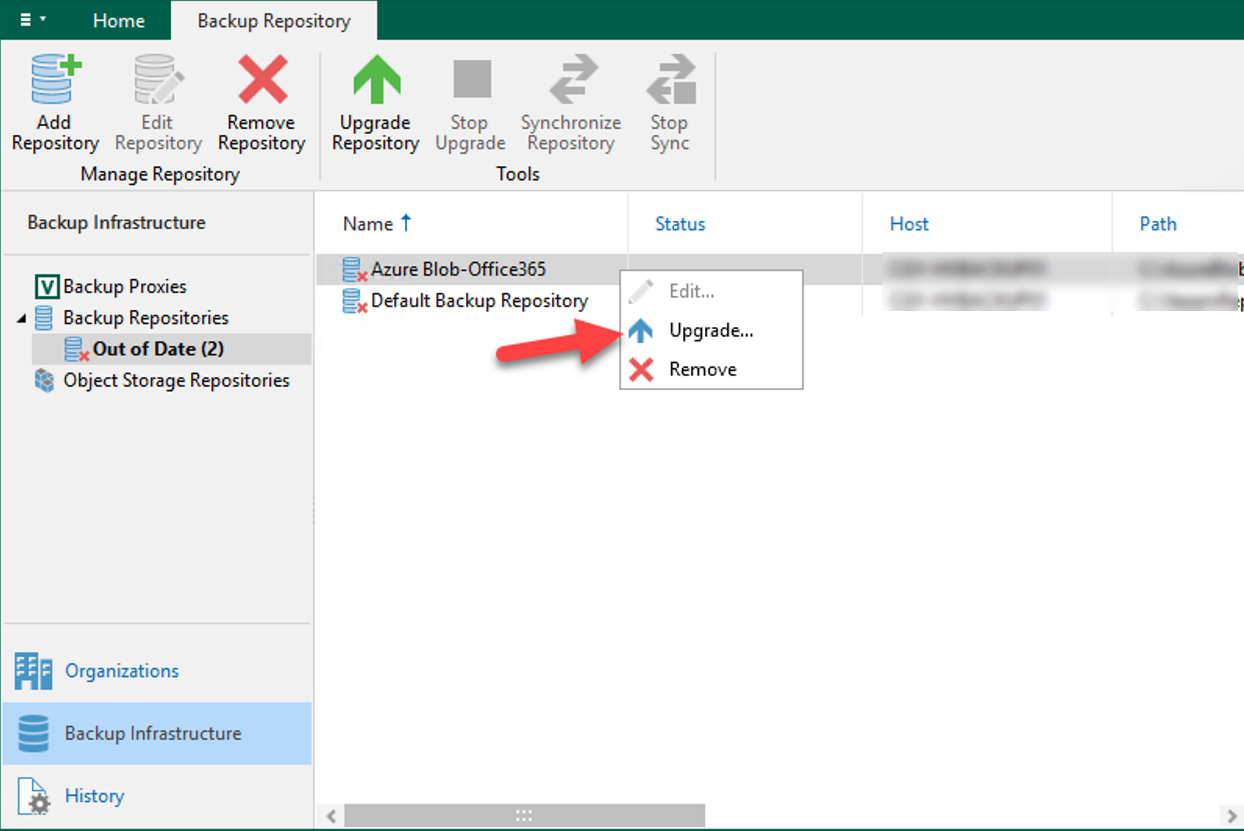Viewport: 1244px width, 831px height.
Task: Open the History view
Action: tap(94, 796)
